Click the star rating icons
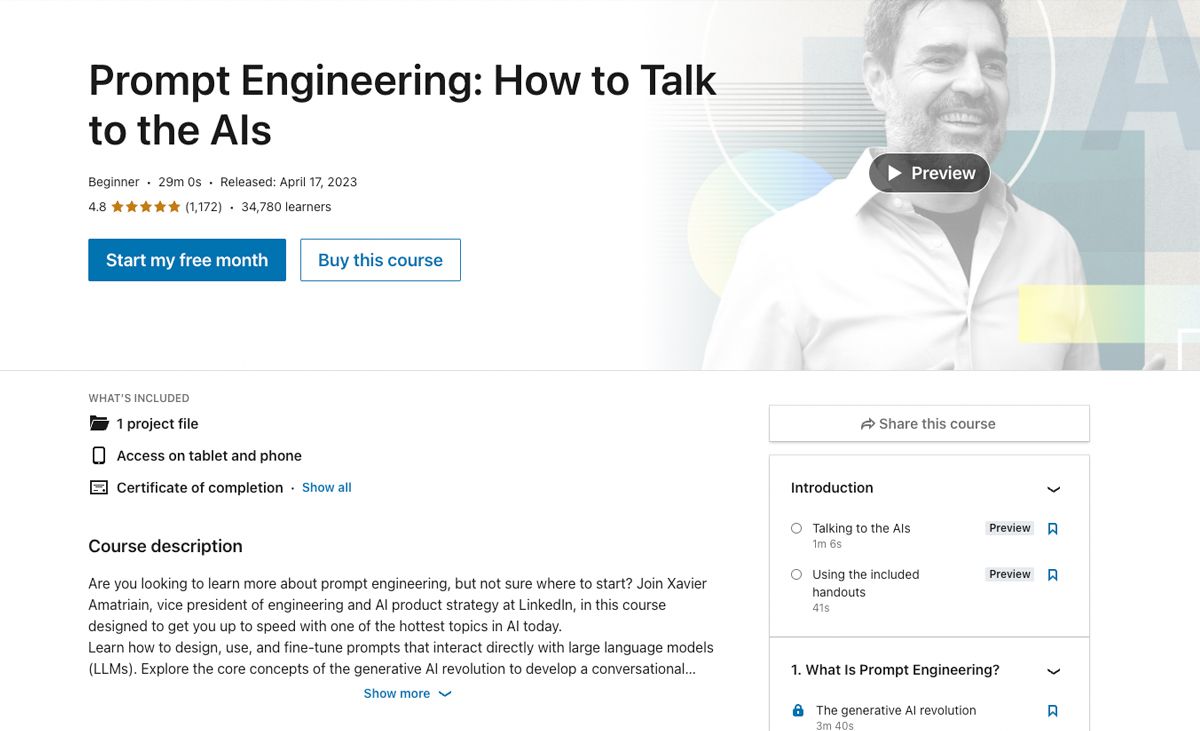This screenshot has width=1200, height=731. [x=145, y=207]
